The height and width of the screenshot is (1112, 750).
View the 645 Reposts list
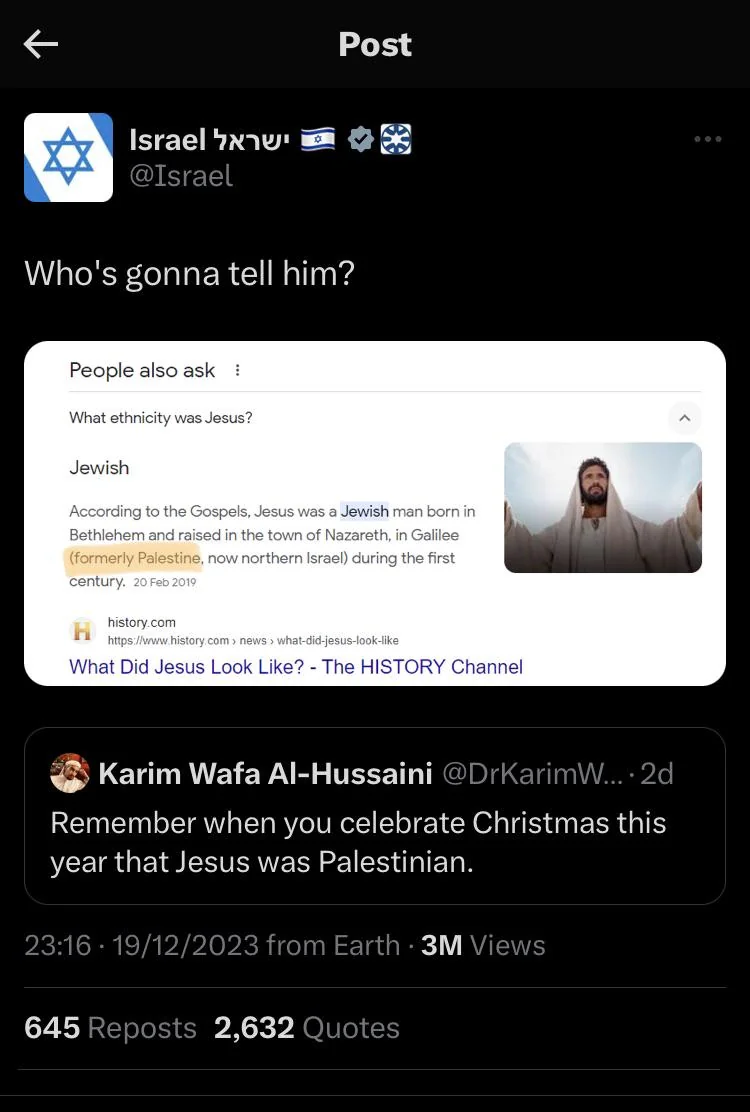110,1028
